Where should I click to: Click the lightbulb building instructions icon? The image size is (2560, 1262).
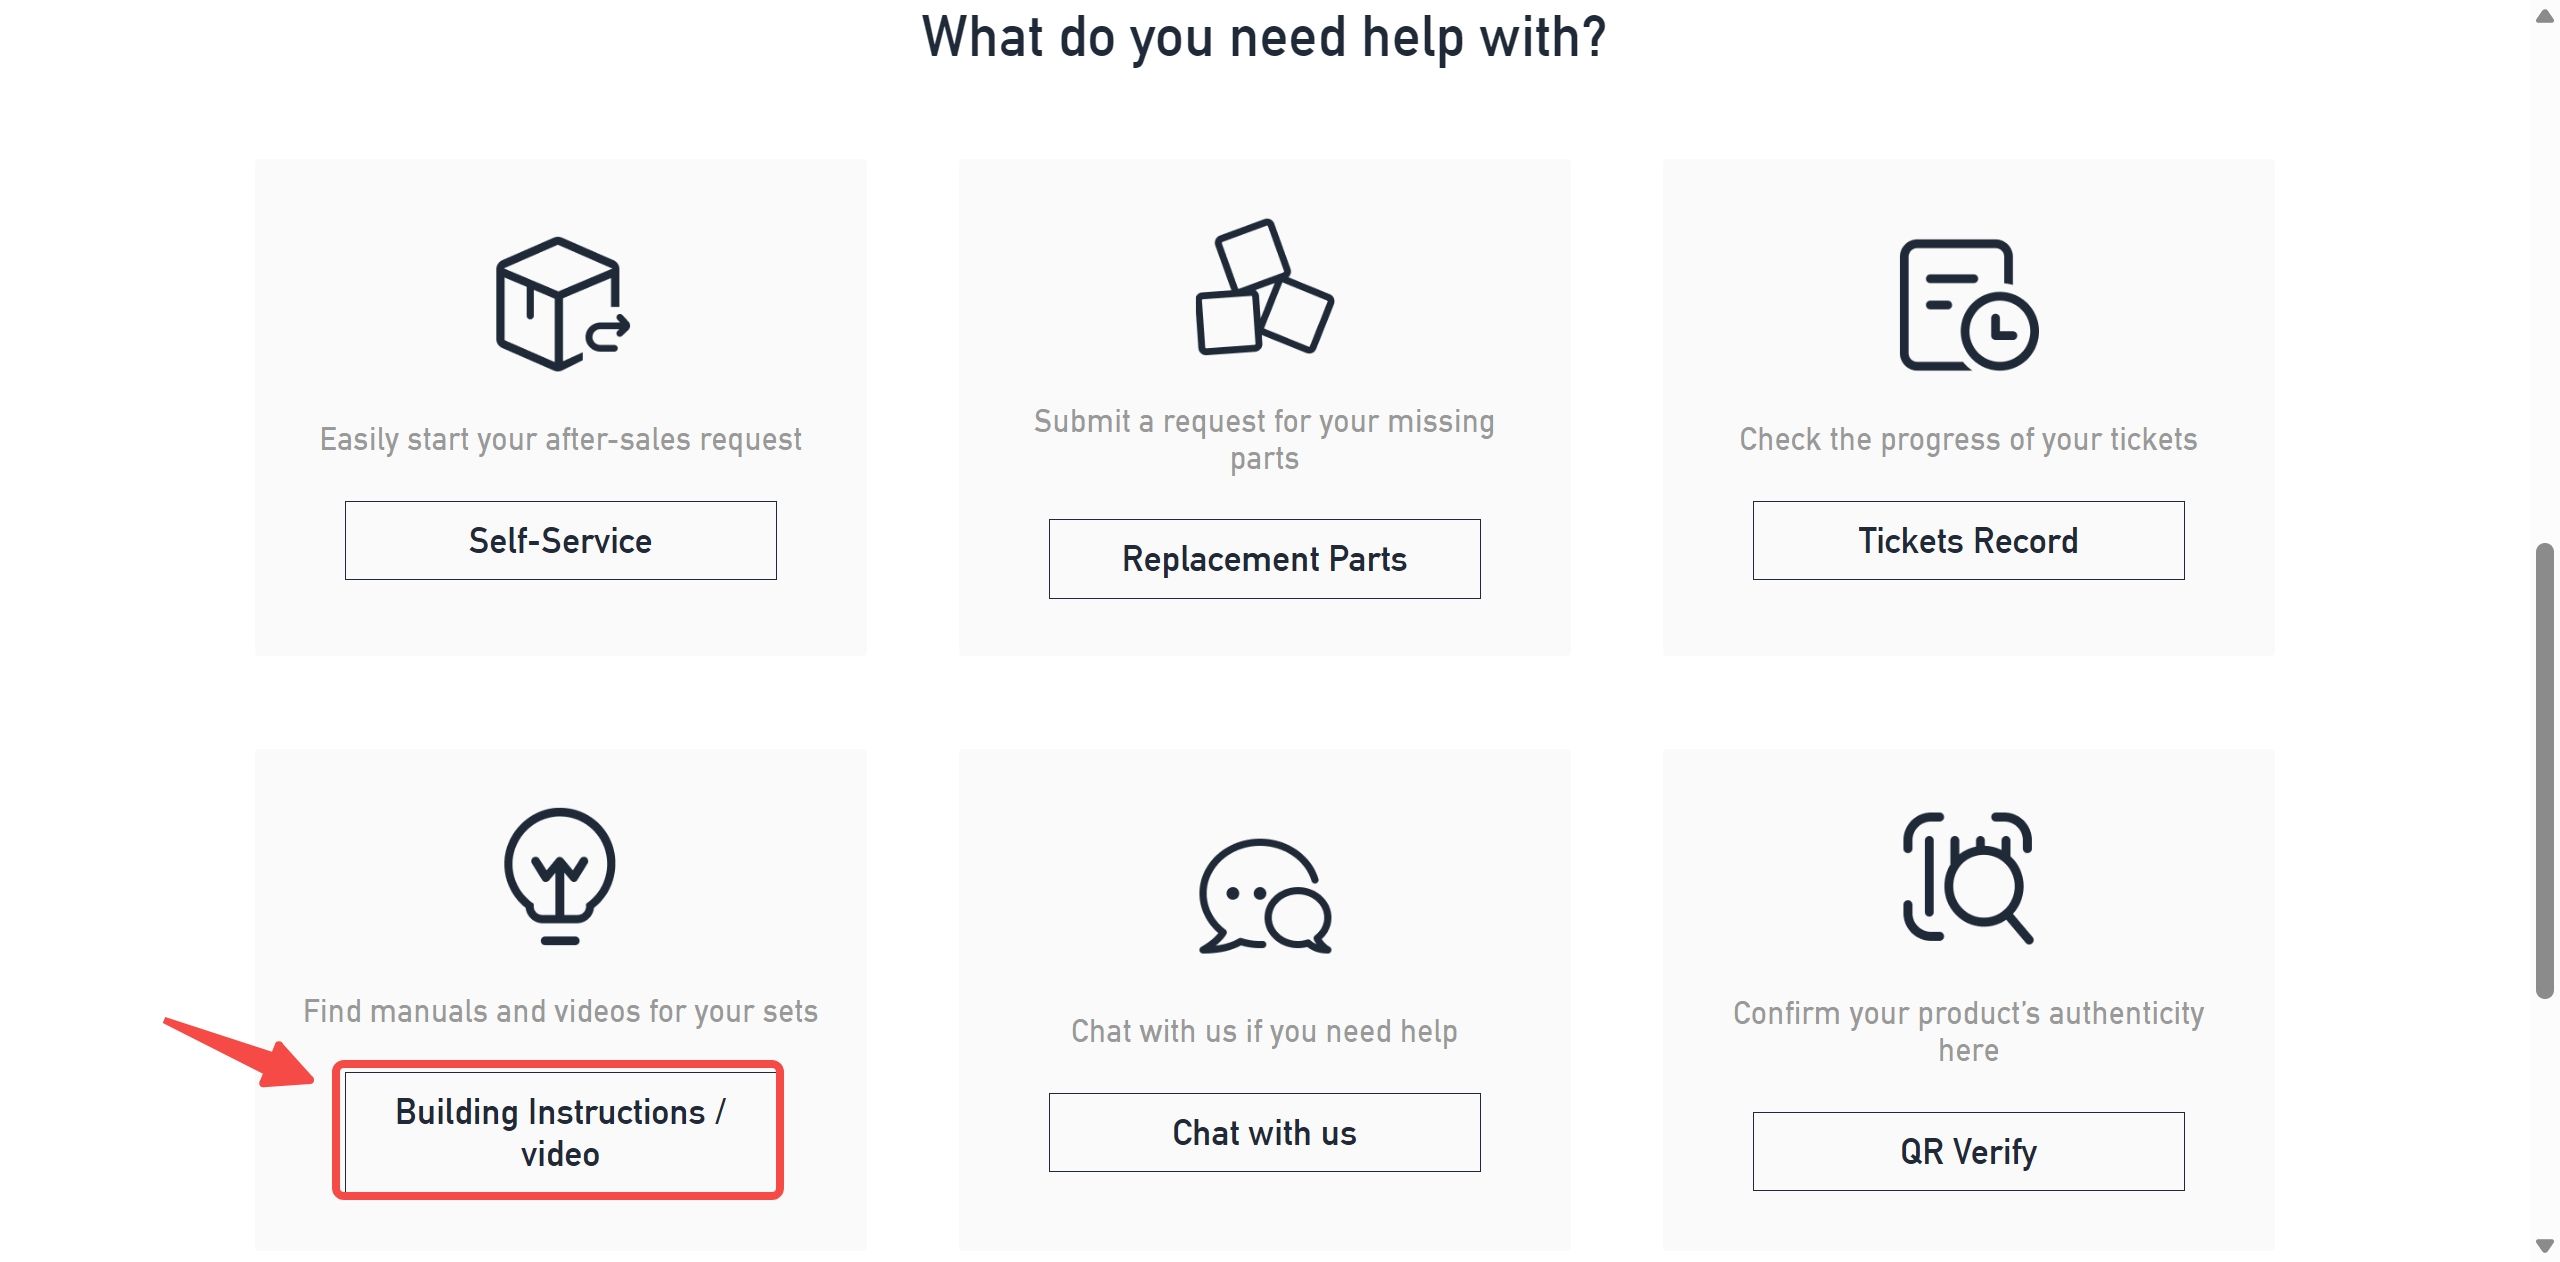pyautogui.click(x=560, y=875)
